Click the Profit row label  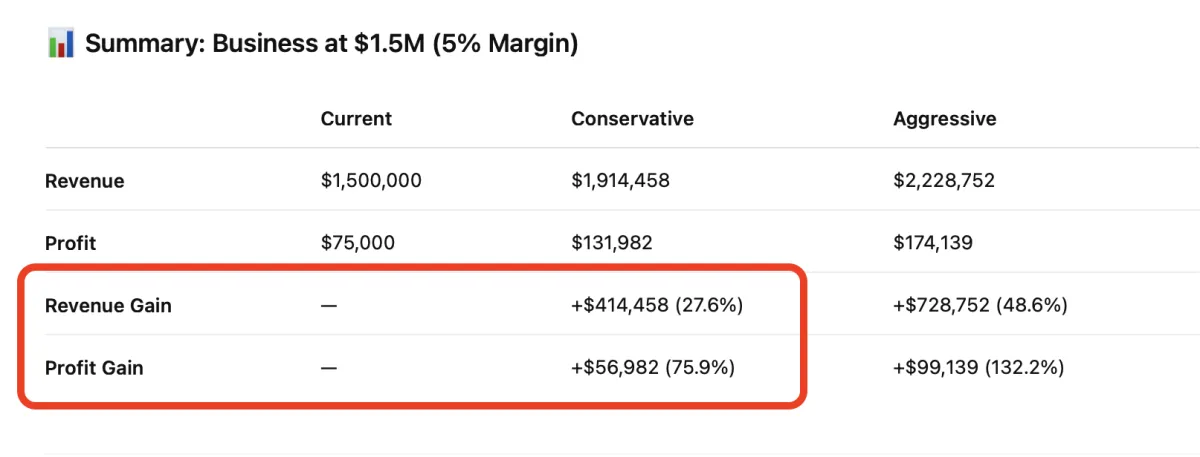(x=71, y=243)
